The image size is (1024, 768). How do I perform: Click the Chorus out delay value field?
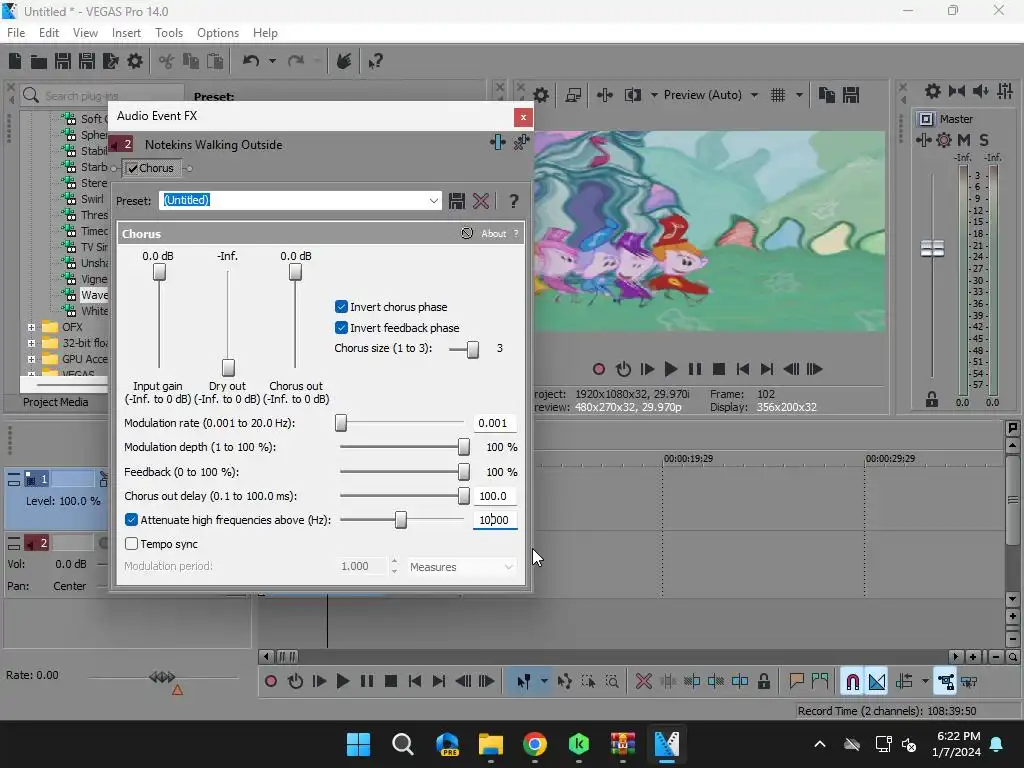494,496
